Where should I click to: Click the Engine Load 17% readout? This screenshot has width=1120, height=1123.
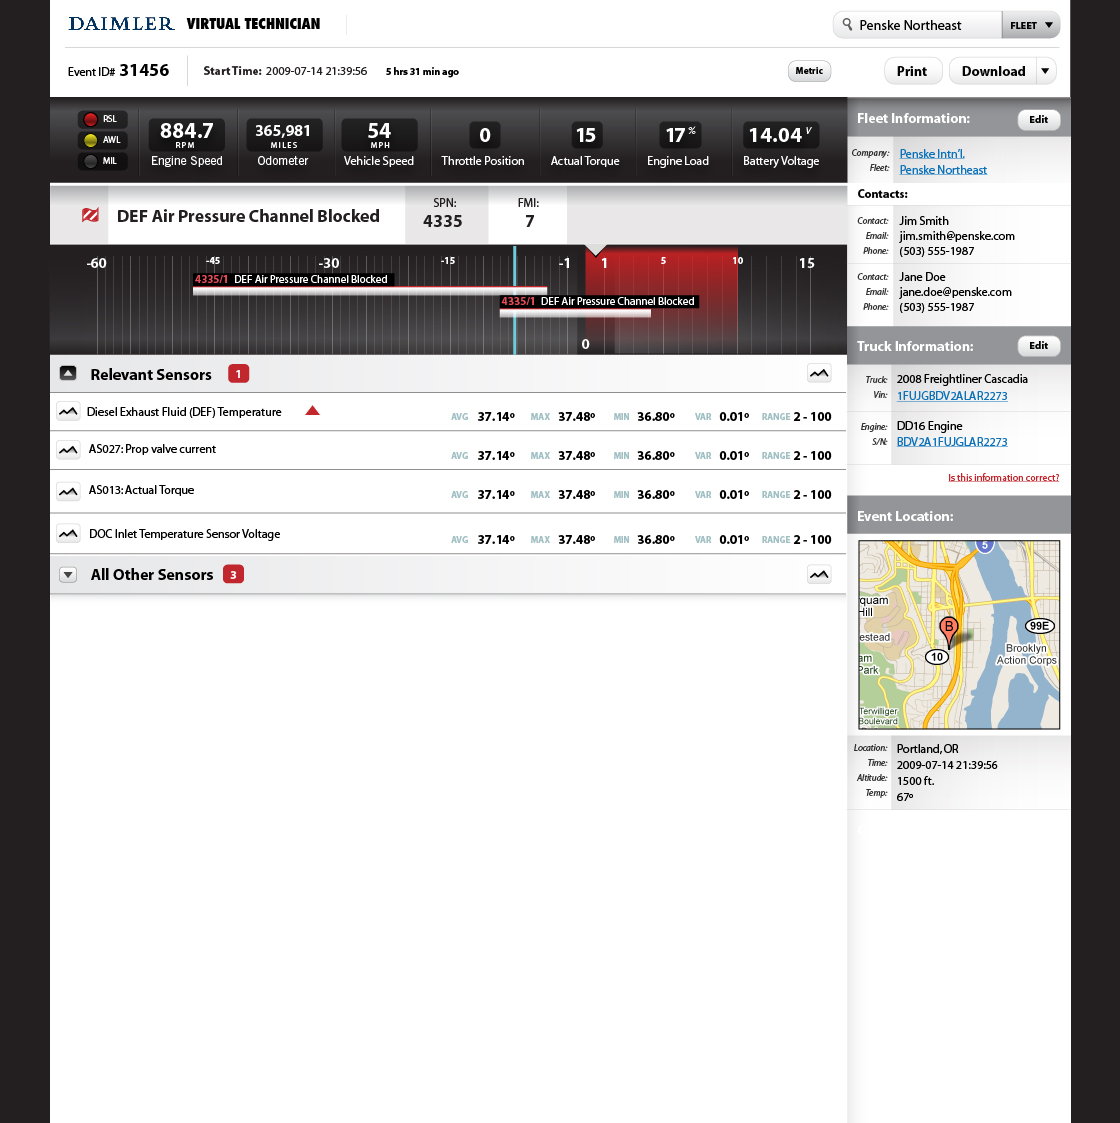coord(679,135)
